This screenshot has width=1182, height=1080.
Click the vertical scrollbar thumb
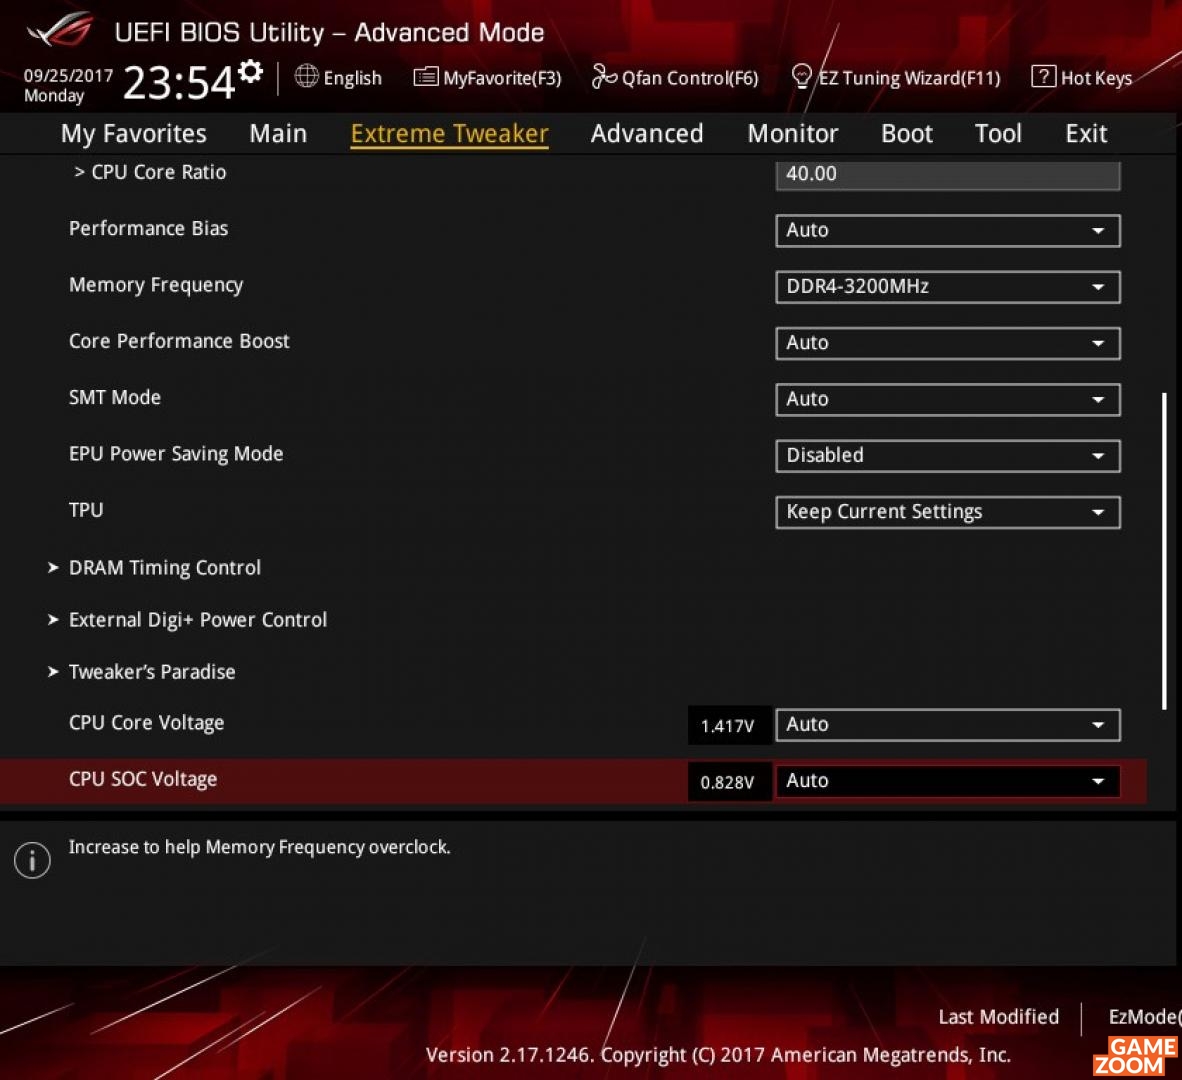[1164, 551]
